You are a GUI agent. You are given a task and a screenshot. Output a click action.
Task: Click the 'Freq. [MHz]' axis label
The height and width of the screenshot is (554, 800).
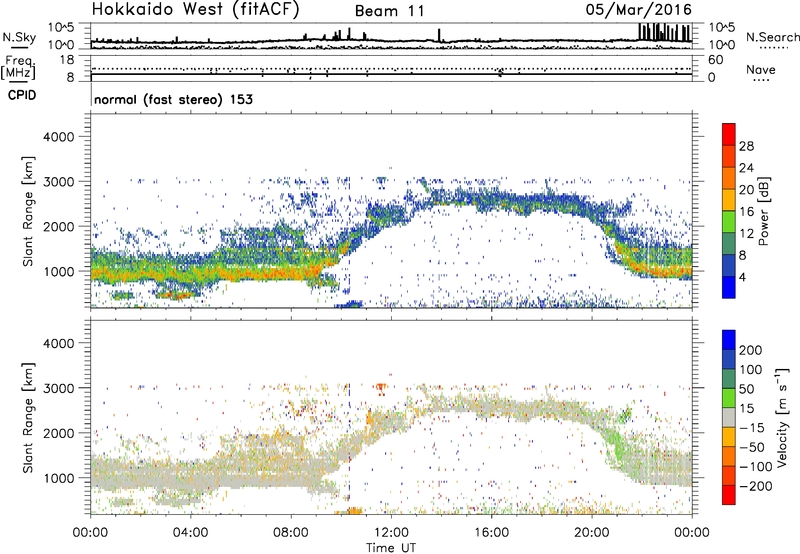(x=18, y=67)
